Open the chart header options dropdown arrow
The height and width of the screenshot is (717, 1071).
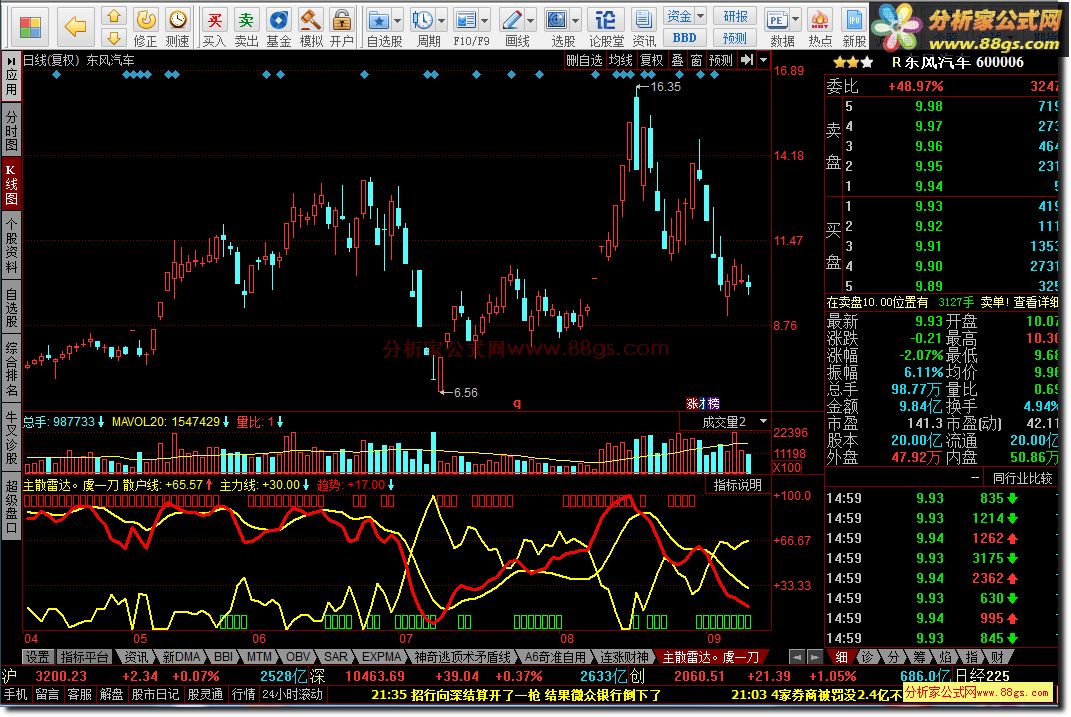point(764,60)
